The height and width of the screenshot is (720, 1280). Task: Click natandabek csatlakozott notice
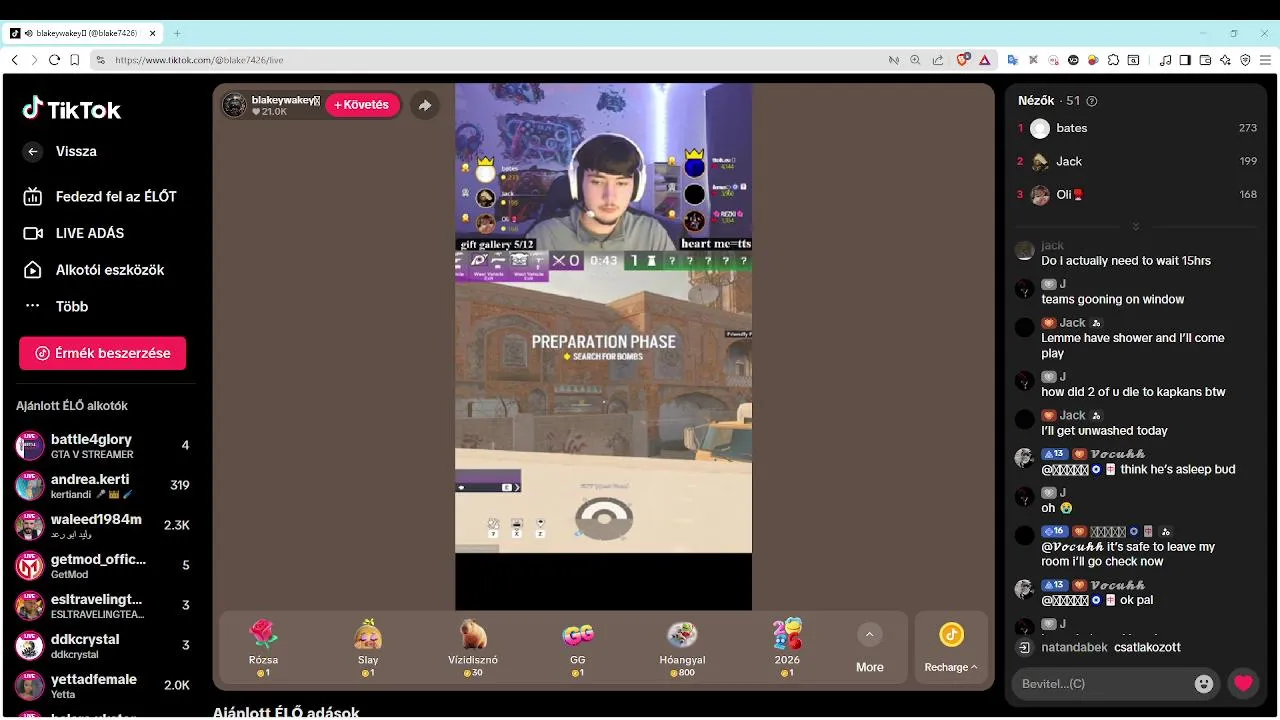coord(1110,647)
